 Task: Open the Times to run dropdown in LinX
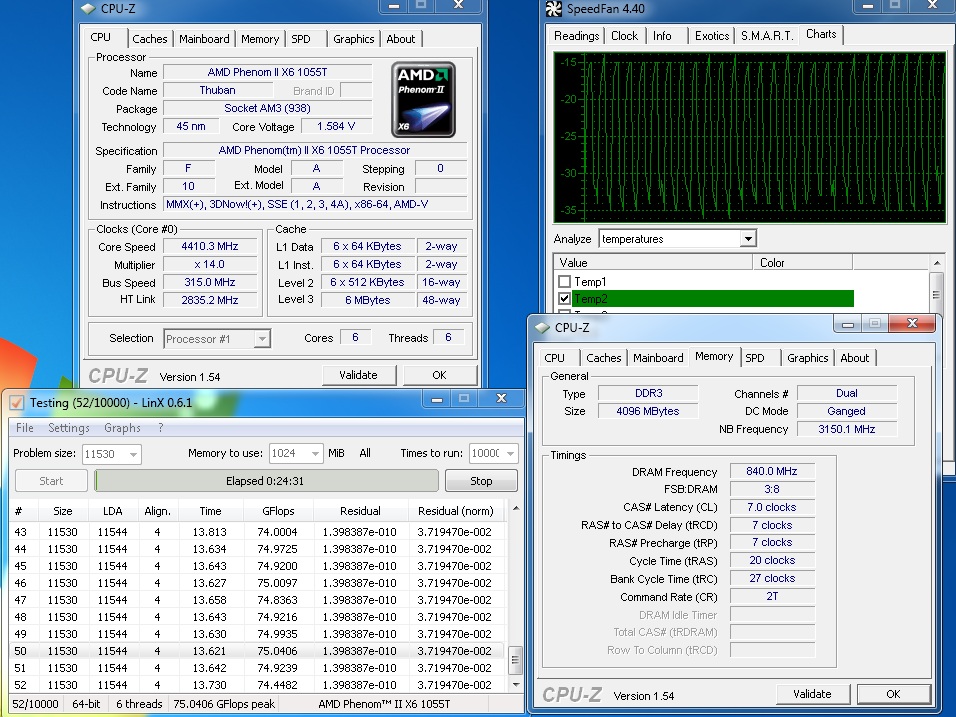click(510, 454)
